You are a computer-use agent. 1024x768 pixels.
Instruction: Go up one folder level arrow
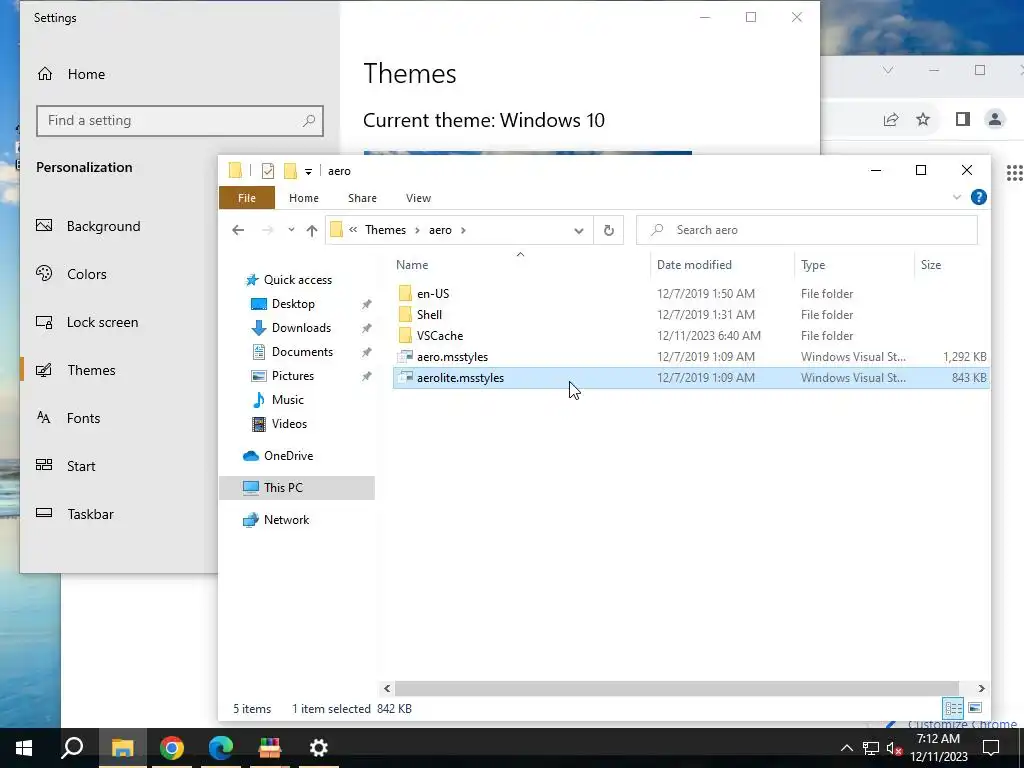[312, 230]
